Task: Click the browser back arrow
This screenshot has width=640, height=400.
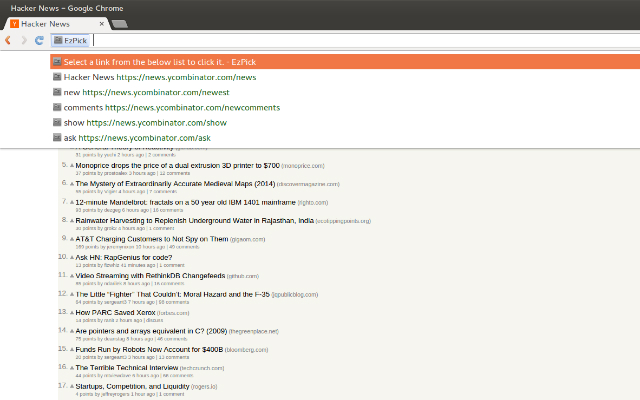Action: coord(8,40)
